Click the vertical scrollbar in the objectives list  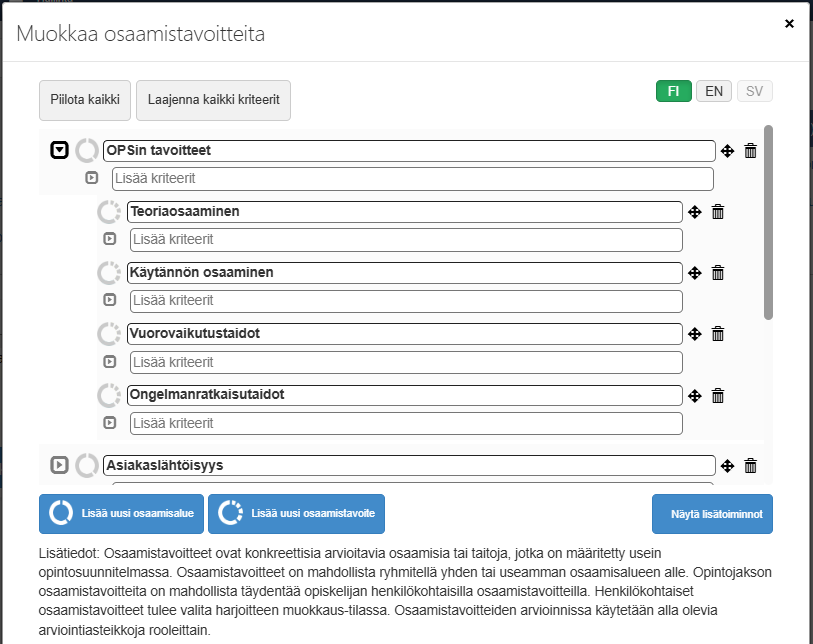(x=768, y=222)
